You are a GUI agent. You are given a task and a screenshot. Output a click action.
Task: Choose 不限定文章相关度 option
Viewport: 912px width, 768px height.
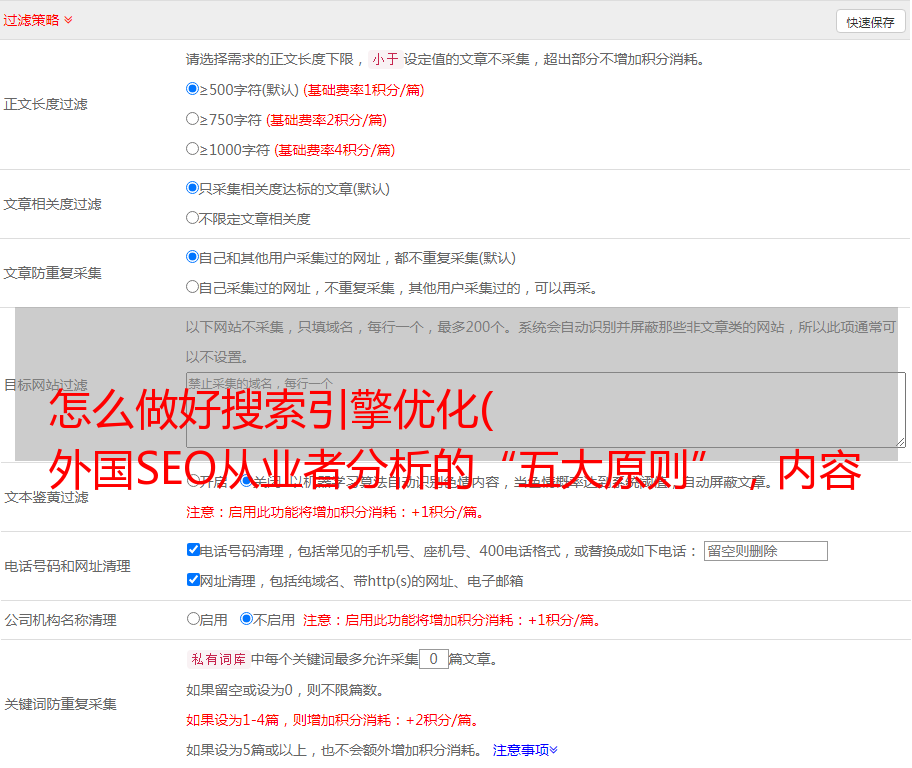coord(193,218)
